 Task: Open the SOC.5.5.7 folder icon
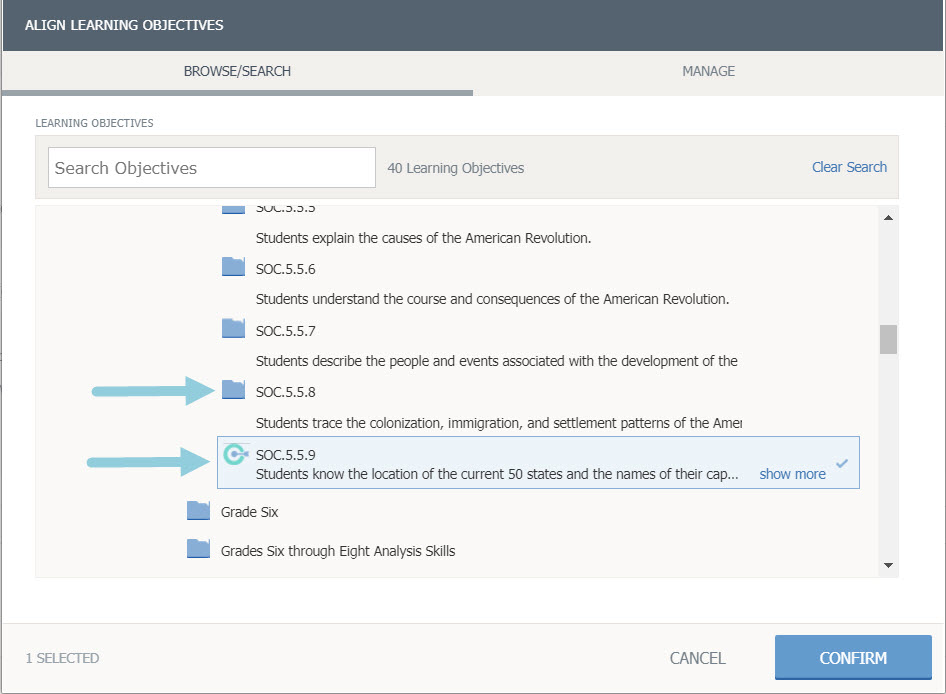tap(233, 328)
